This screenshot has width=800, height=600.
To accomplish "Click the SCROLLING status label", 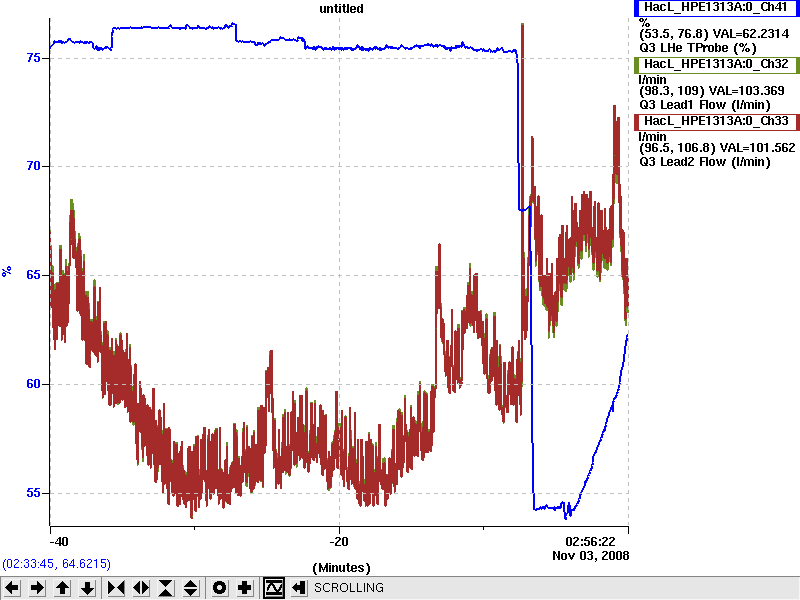I will 348,588.
